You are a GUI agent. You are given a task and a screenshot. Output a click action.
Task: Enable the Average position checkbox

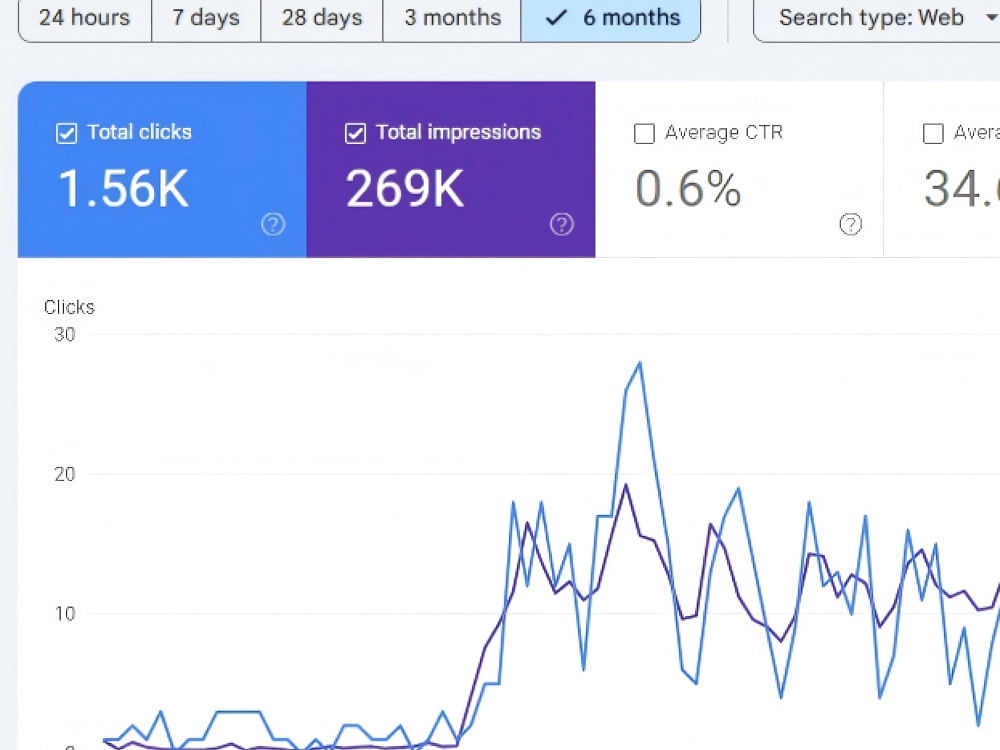point(933,133)
